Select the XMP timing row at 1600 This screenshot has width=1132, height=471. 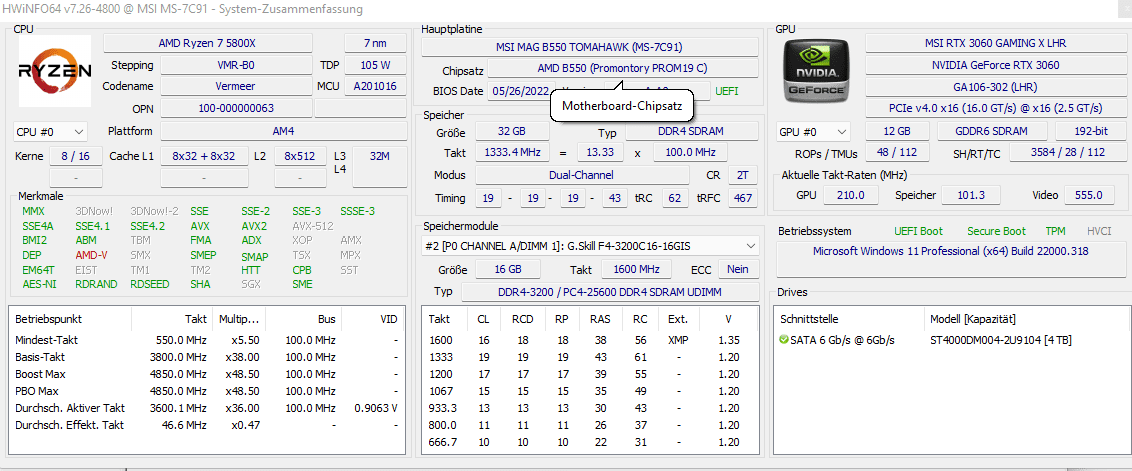point(590,340)
